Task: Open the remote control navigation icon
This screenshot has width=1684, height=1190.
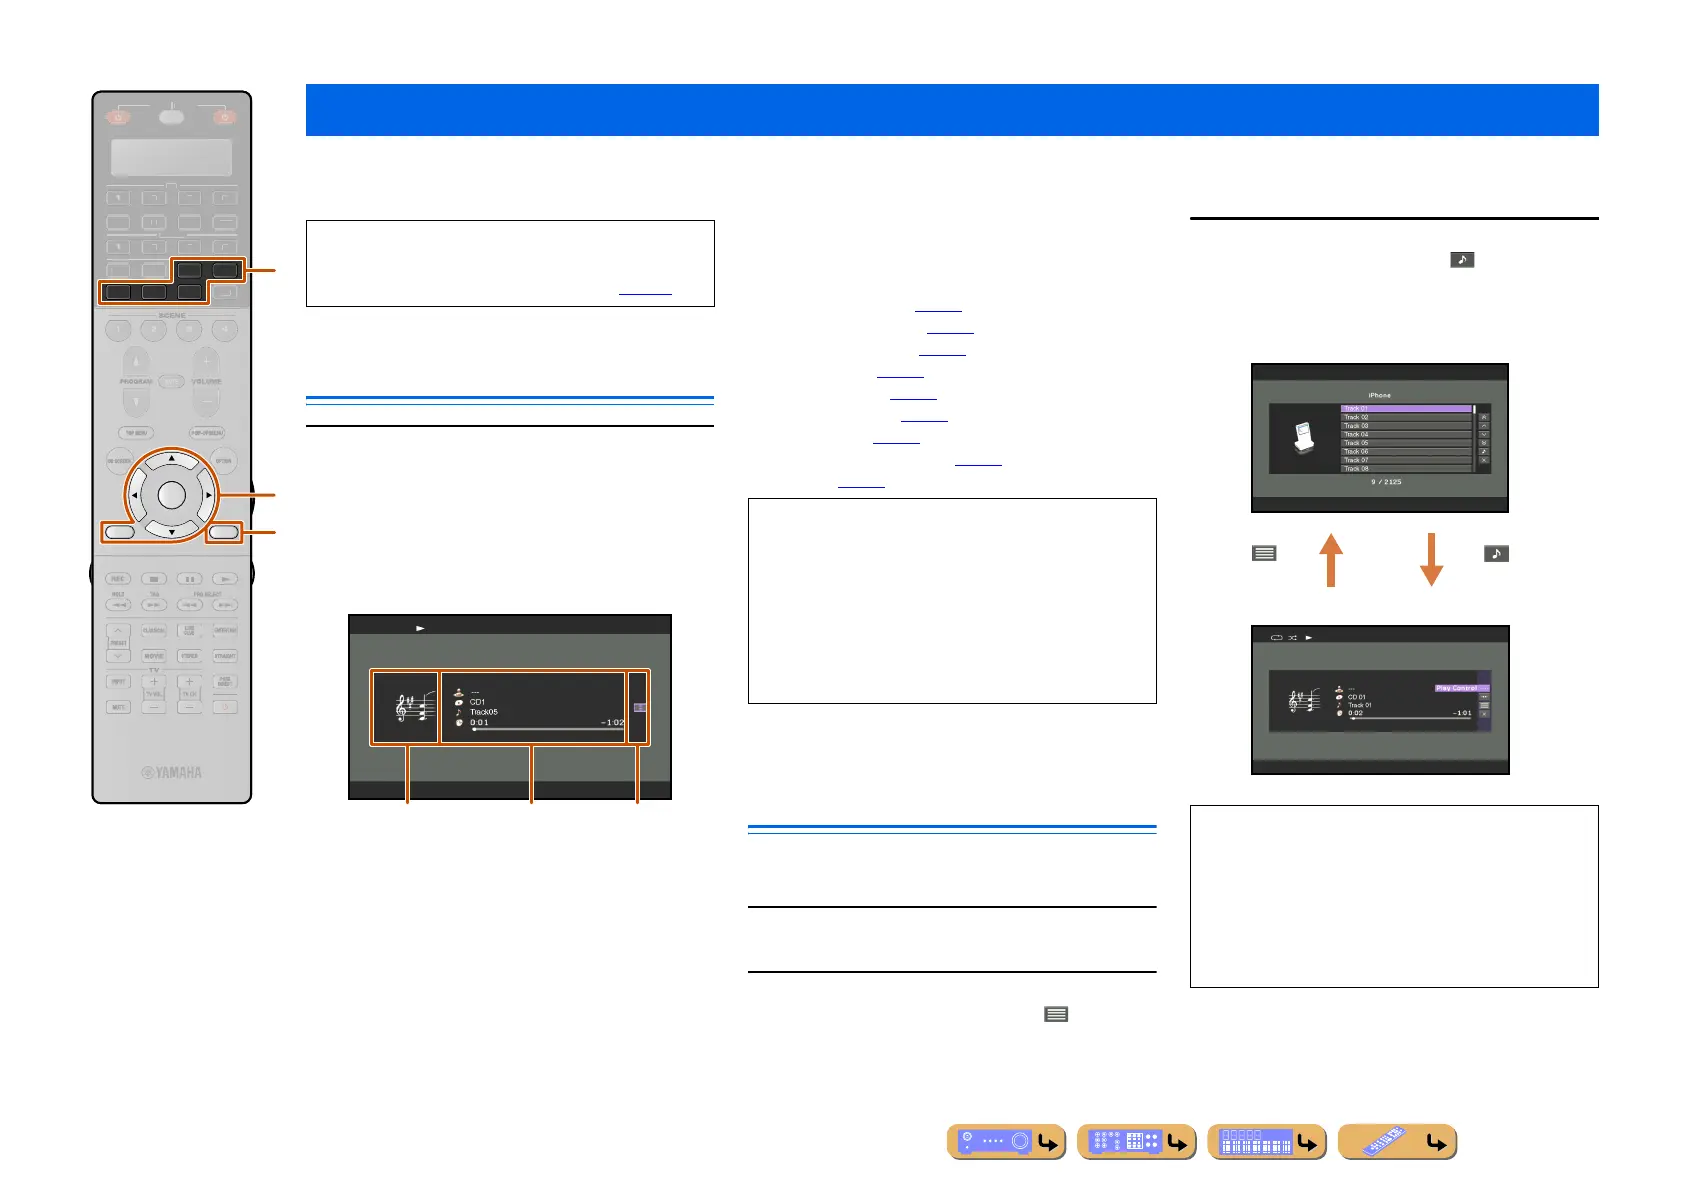Action: pyautogui.click(x=1397, y=1142)
